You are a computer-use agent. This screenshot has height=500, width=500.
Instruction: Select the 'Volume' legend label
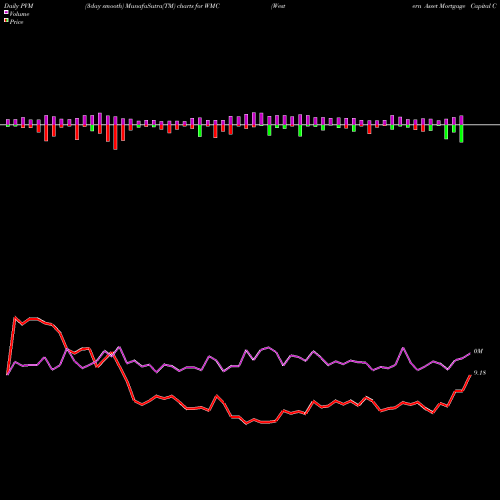[19, 14]
